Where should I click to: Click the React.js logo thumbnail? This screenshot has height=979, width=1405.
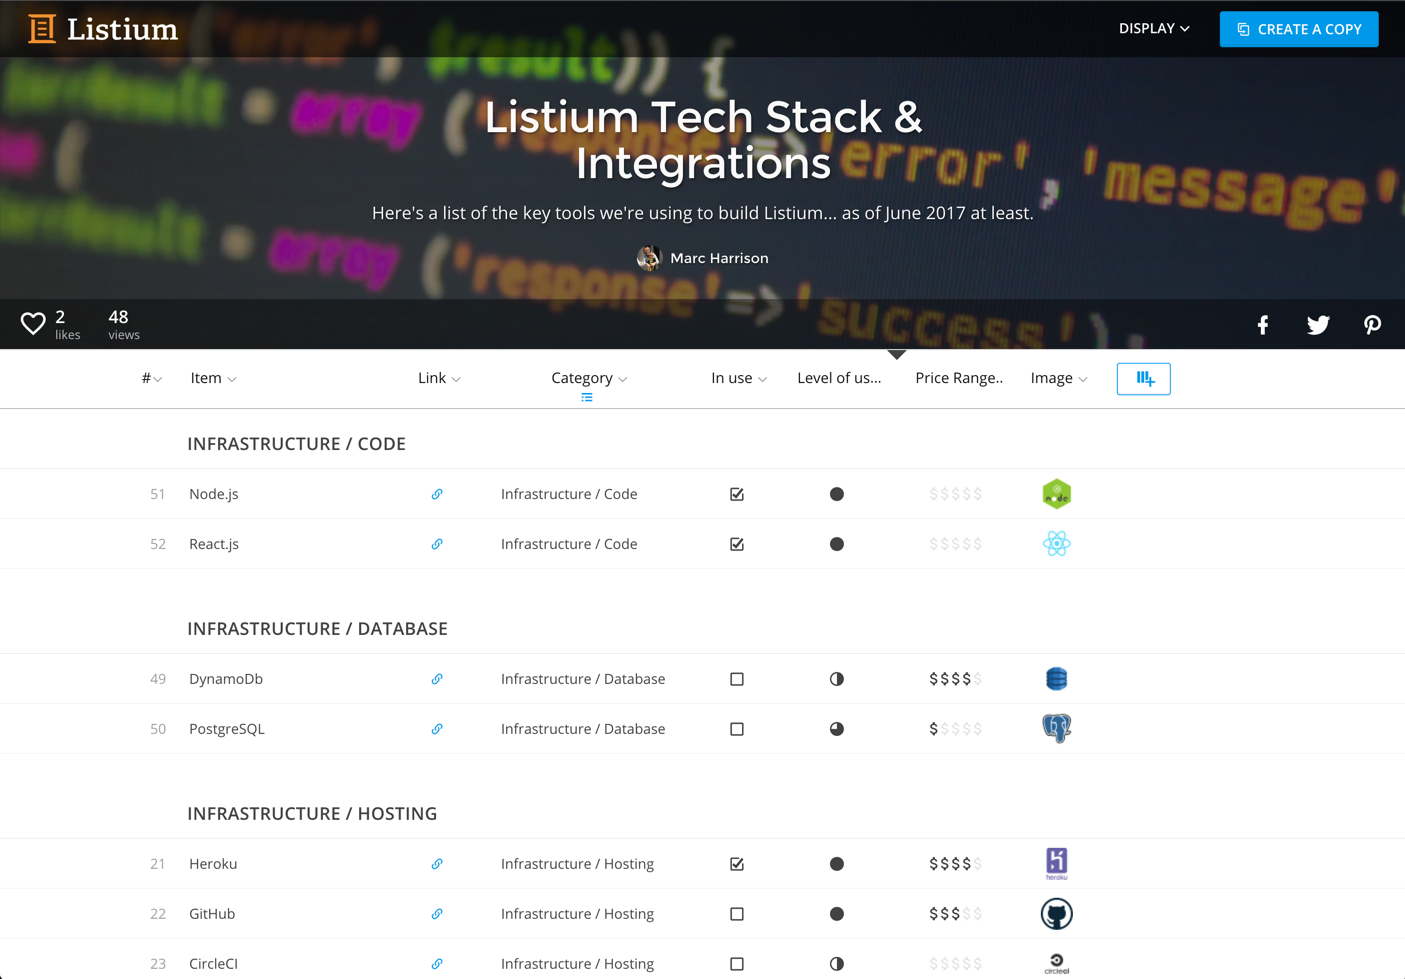click(1057, 544)
